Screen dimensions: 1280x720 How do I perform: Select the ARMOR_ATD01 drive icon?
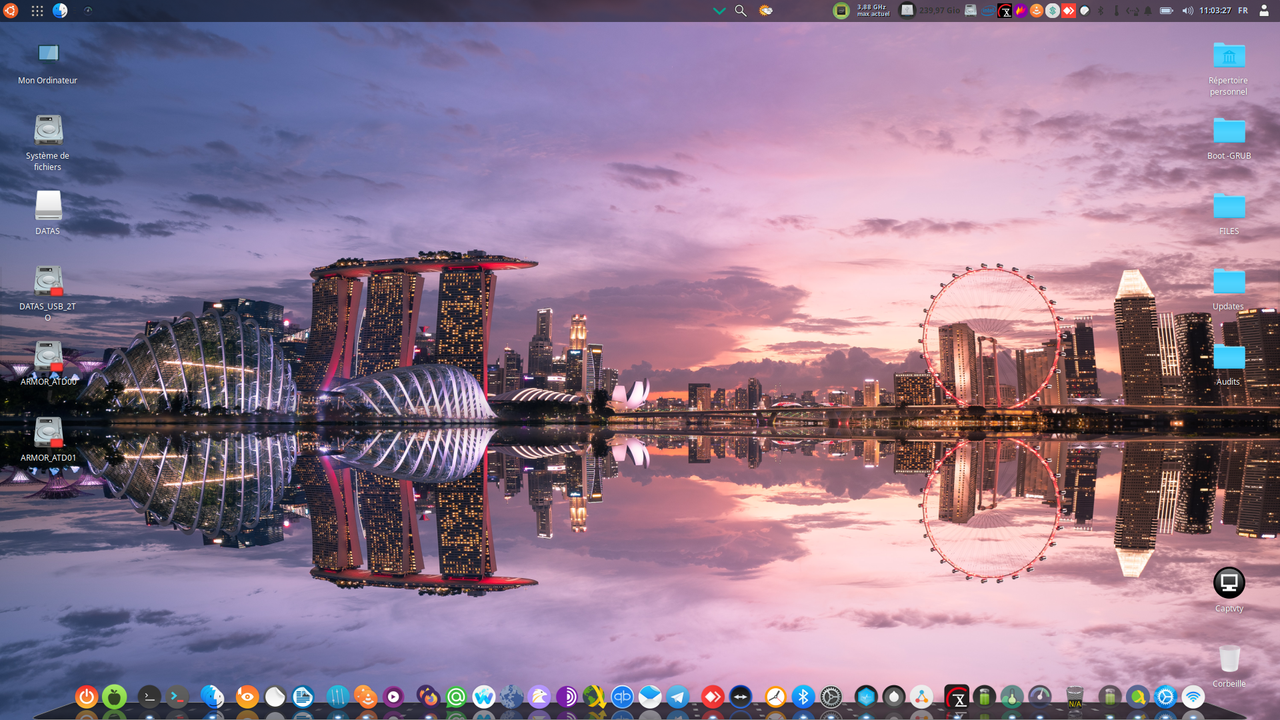[48, 432]
